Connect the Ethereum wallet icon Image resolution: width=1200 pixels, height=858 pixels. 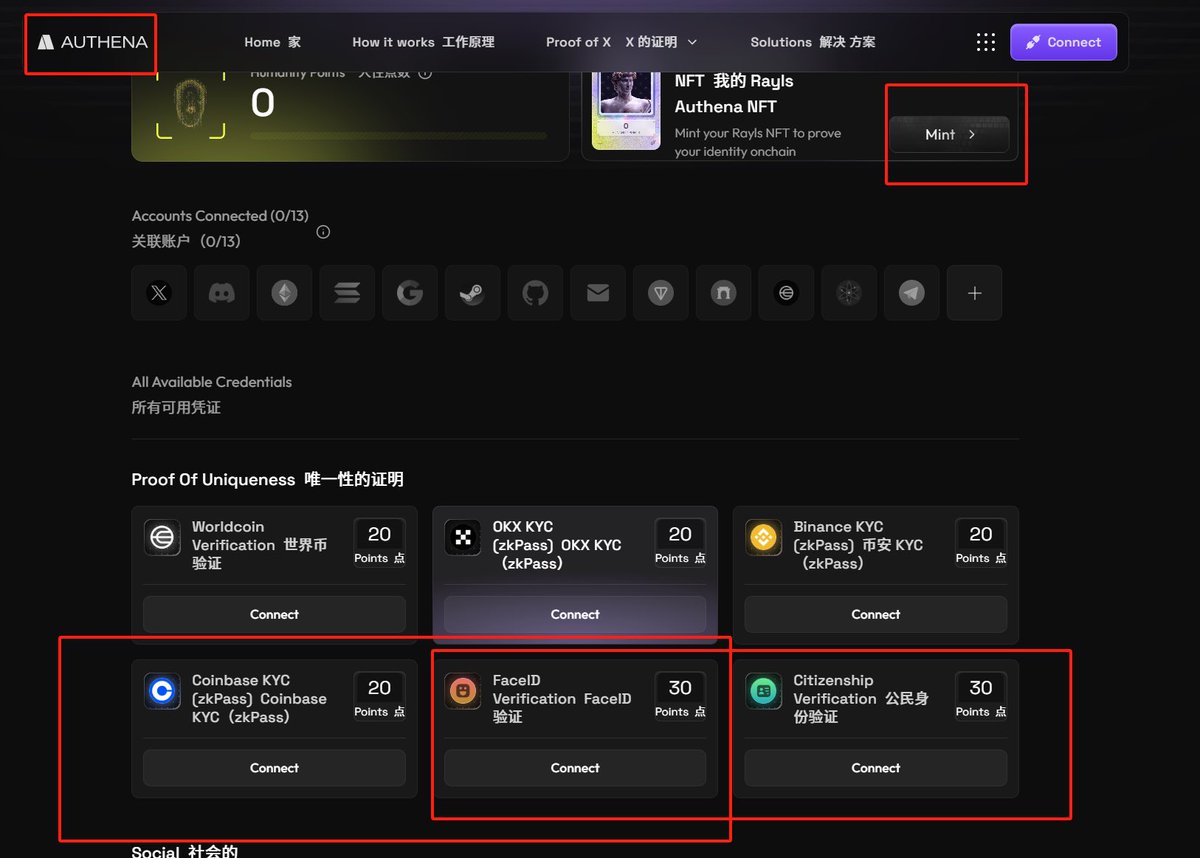tap(284, 293)
